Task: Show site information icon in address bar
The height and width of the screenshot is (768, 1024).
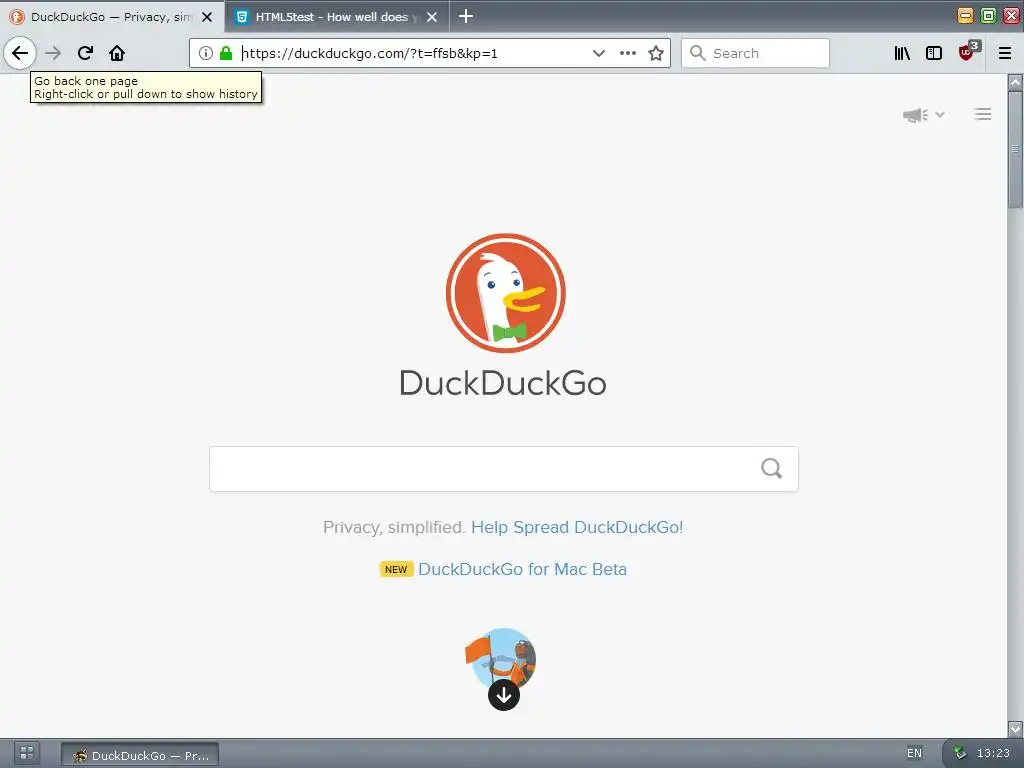Action: pyautogui.click(x=206, y=53)
